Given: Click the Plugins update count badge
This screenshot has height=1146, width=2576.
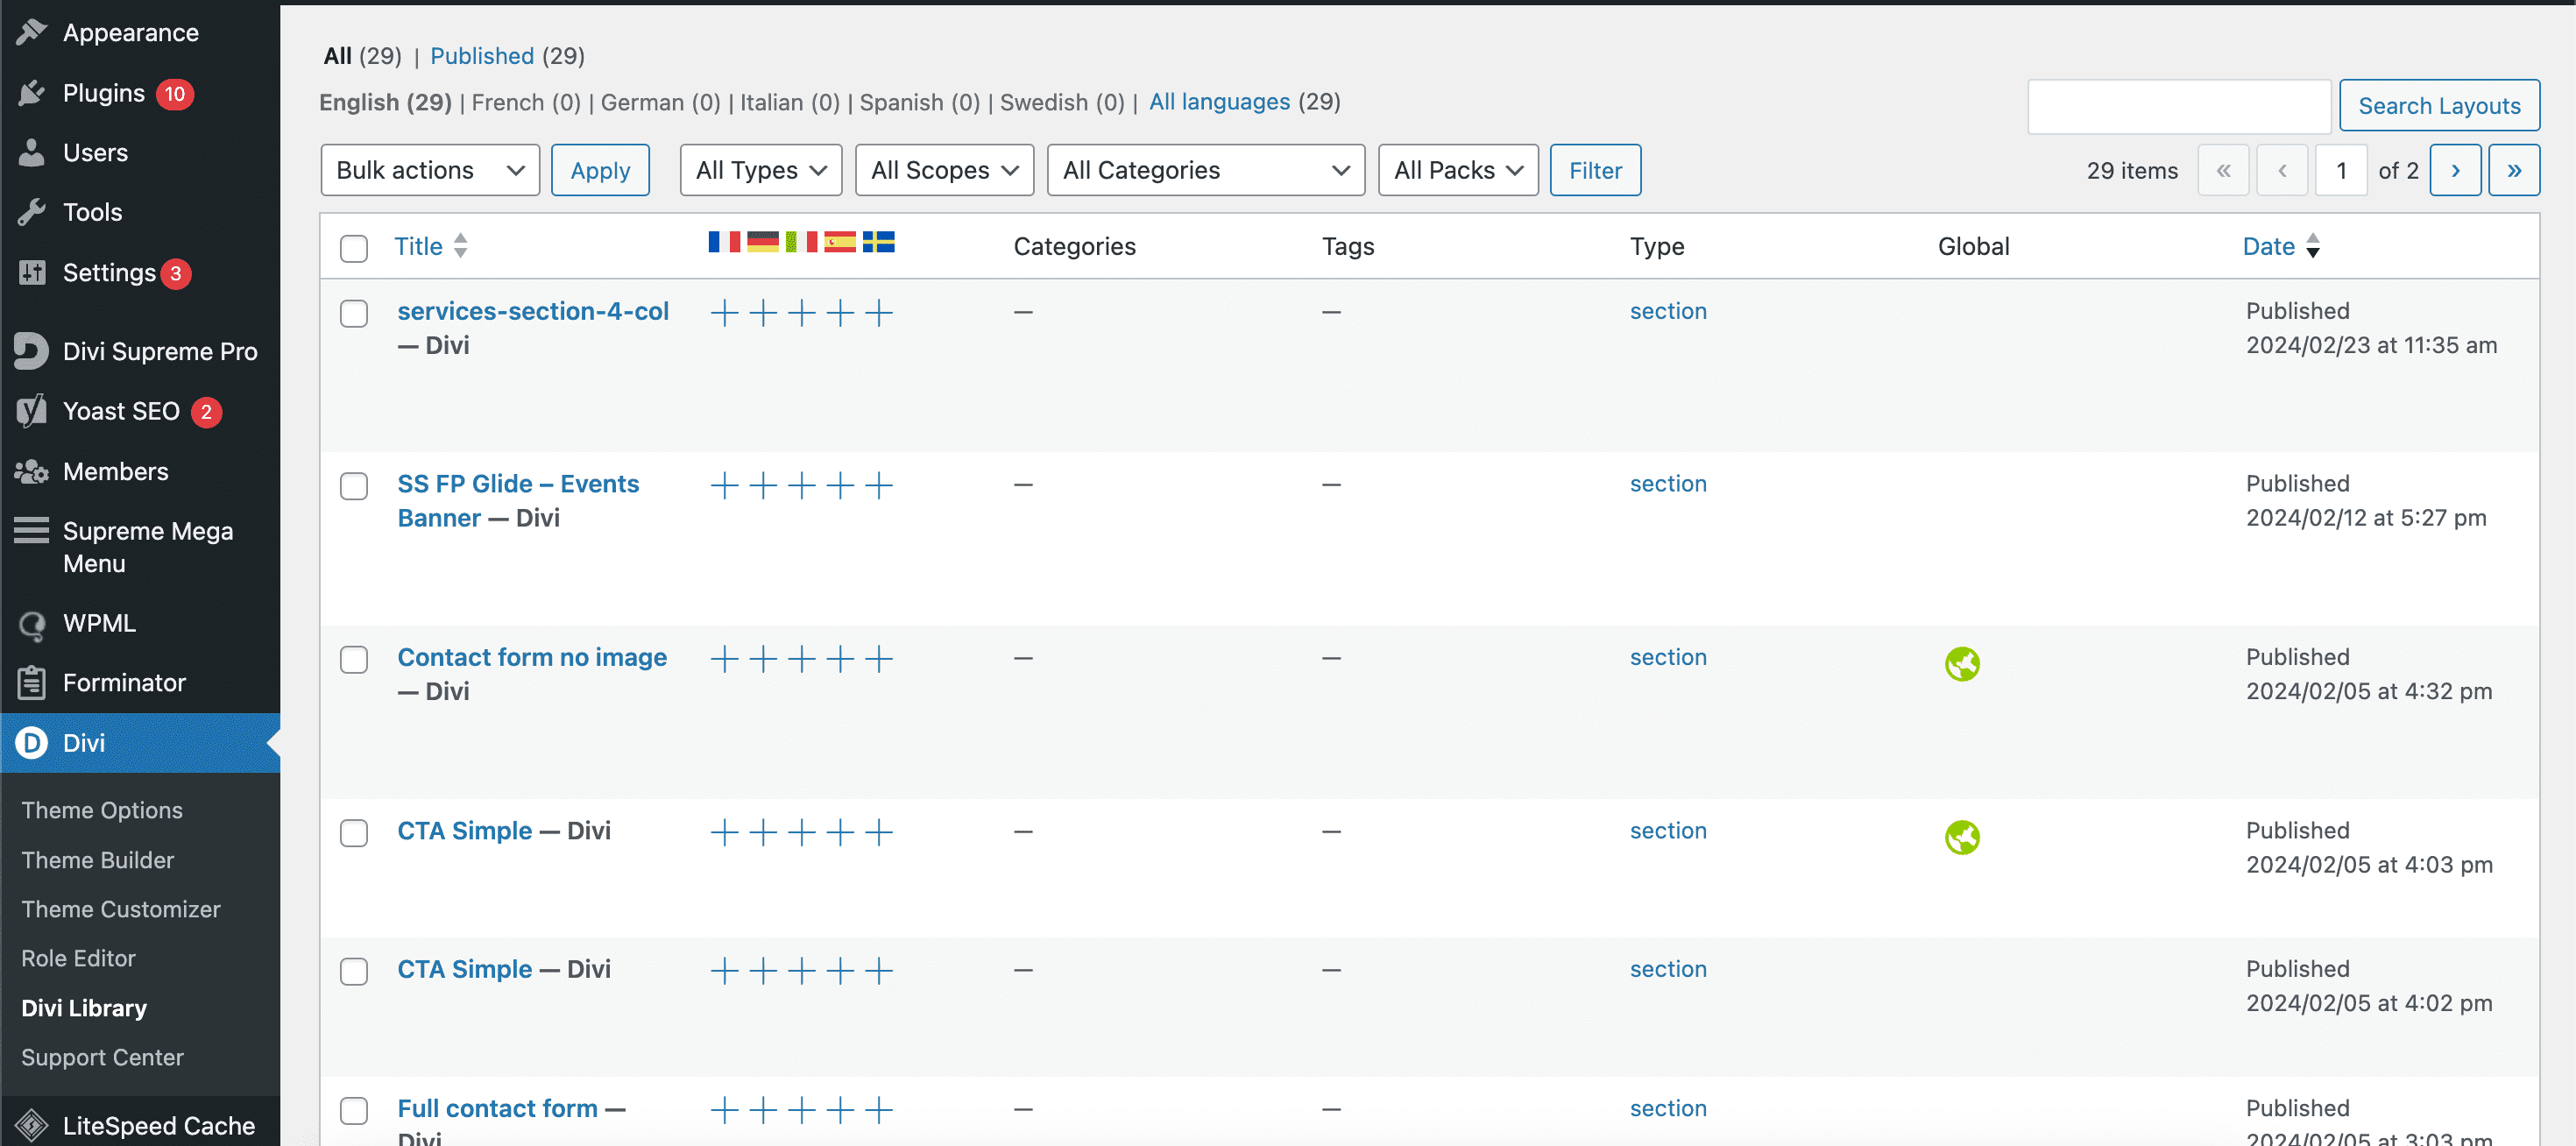Looking at the screenshot, I should tap(175, 94).
